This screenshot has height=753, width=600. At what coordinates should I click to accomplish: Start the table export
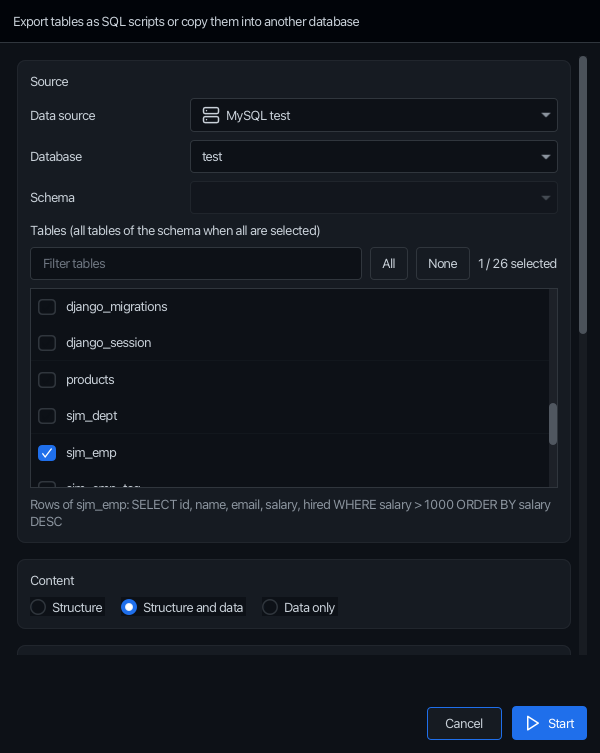549,723
